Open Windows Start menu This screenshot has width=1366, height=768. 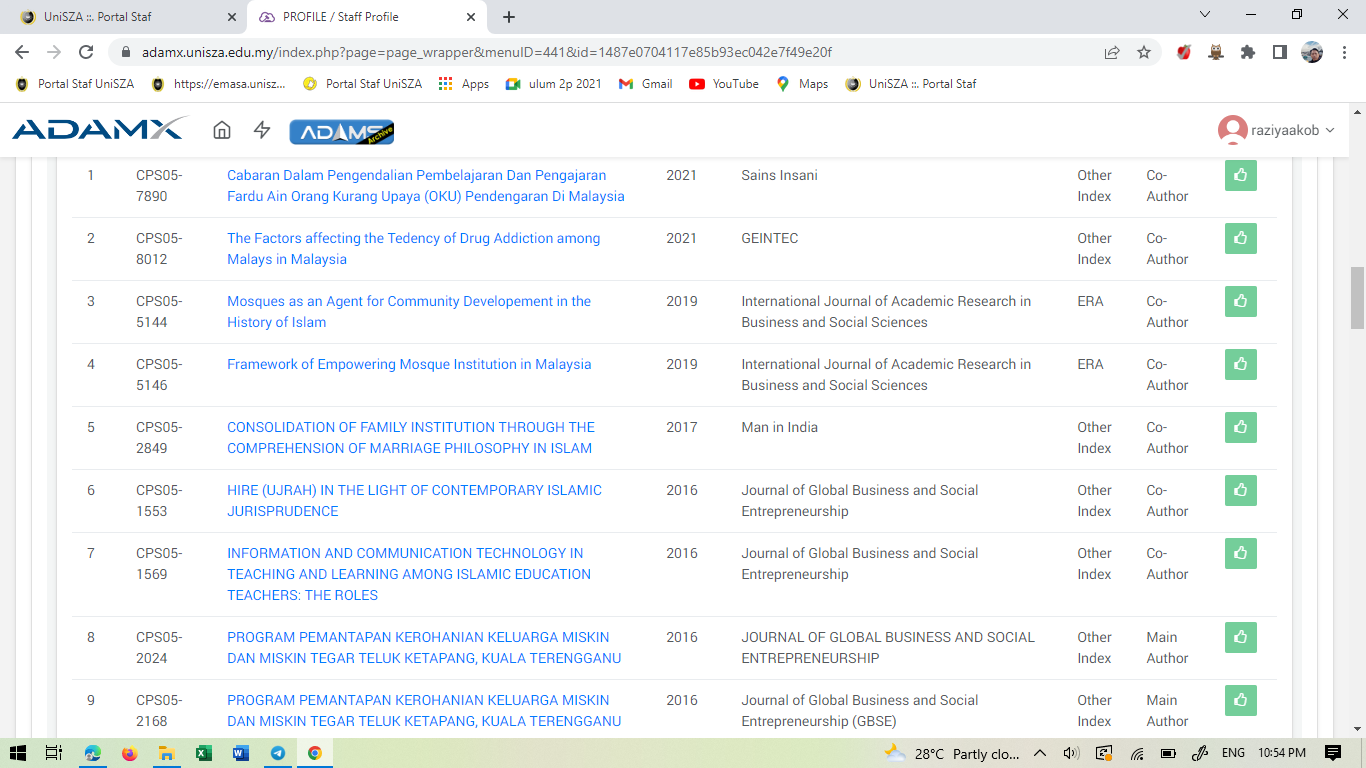[x=18, y=753]
